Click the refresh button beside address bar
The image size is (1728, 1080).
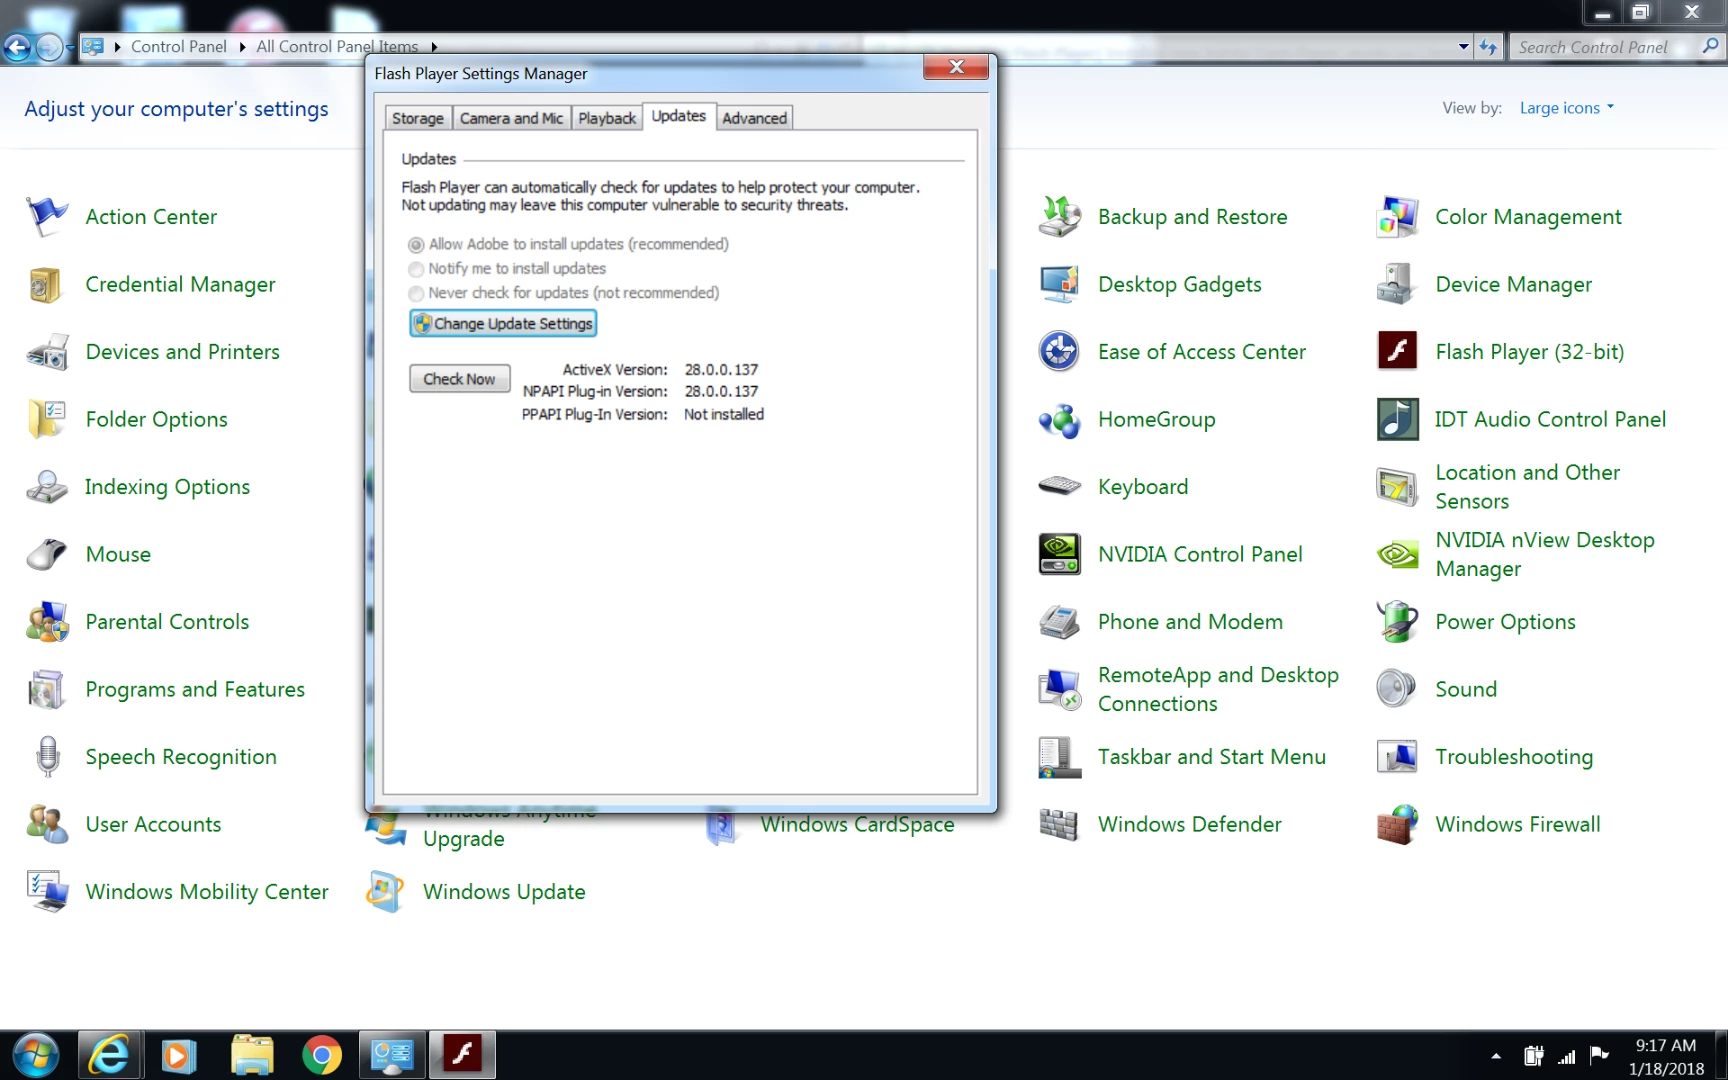click(x=1489, y=47)
